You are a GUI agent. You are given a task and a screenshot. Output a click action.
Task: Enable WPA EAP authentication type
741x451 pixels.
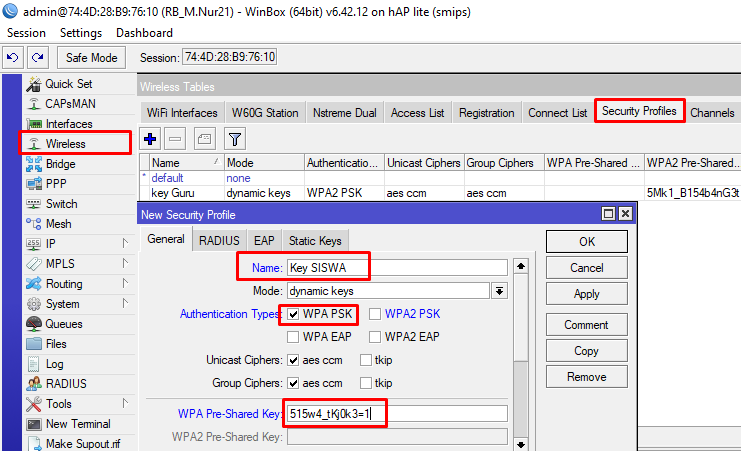(293, 337)
